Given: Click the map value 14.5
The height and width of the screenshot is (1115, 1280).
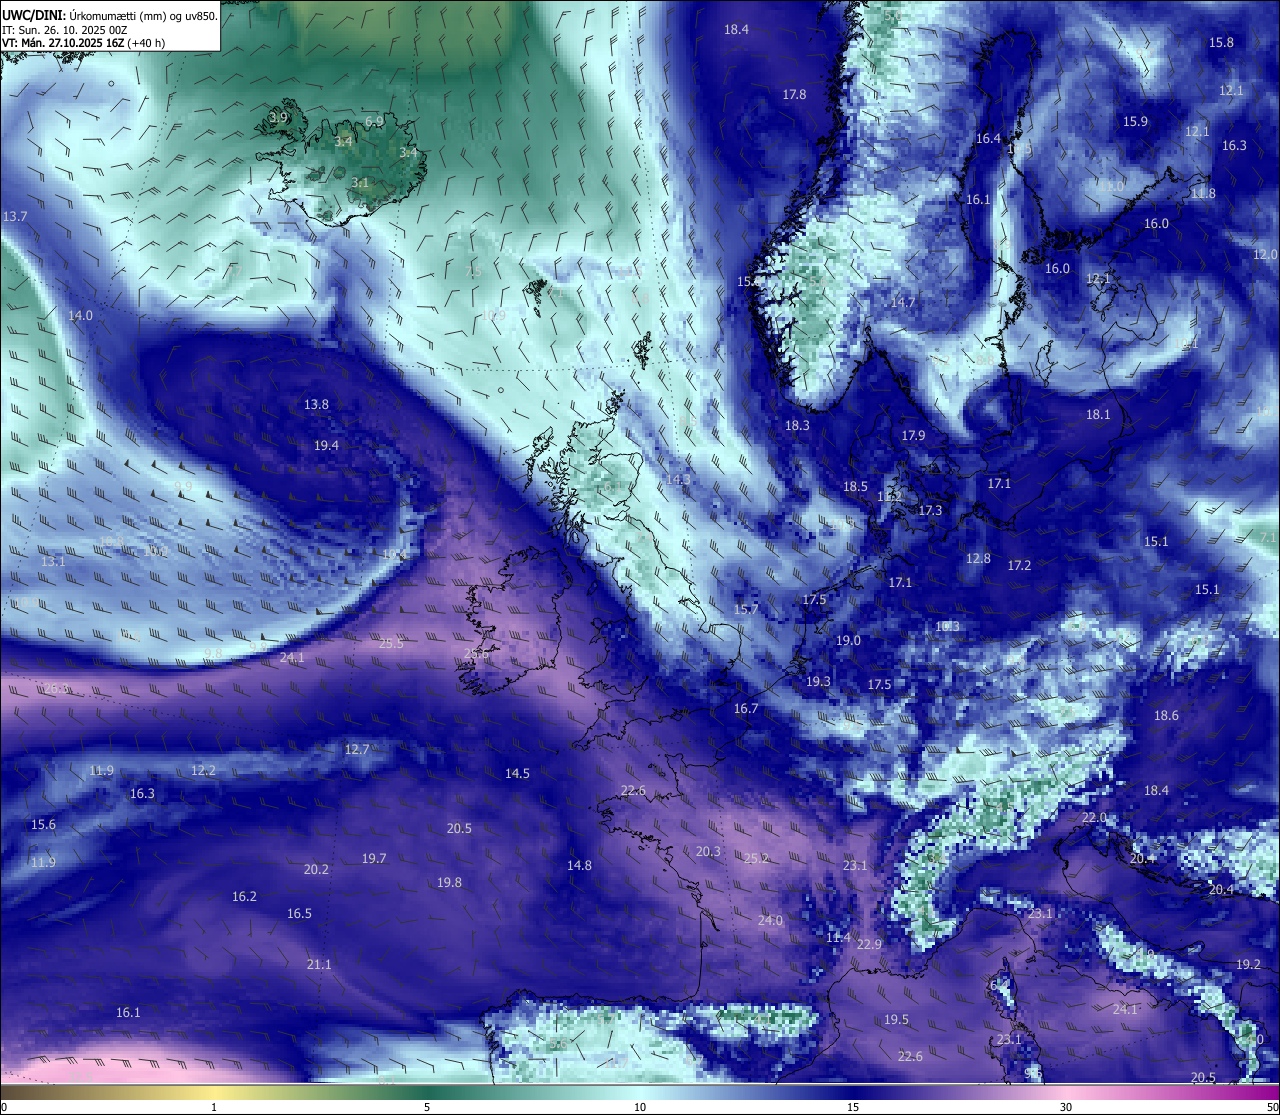Looking at the screenshot, I should (x=517, y=773).
